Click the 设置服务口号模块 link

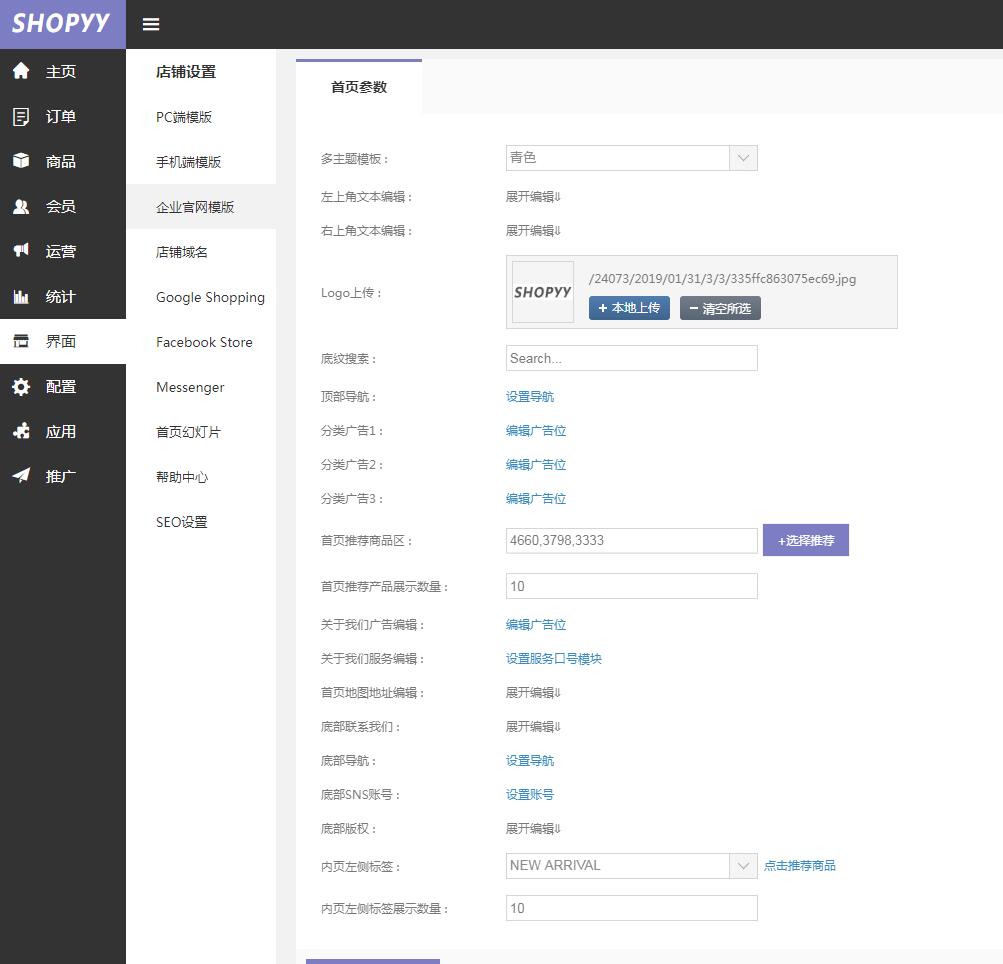tap(553, 658)
